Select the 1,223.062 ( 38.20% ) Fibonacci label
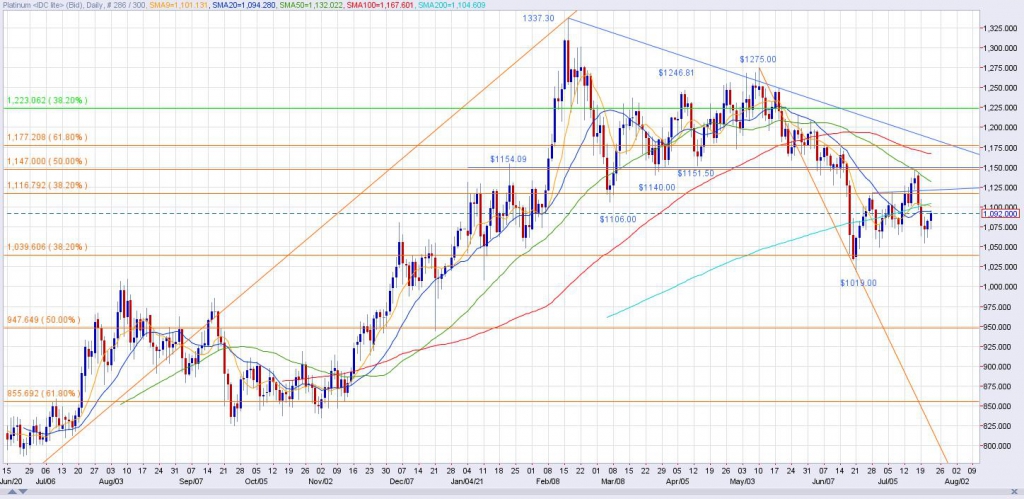The height and width of the screenshot is (499, 1024). (46, 101)
